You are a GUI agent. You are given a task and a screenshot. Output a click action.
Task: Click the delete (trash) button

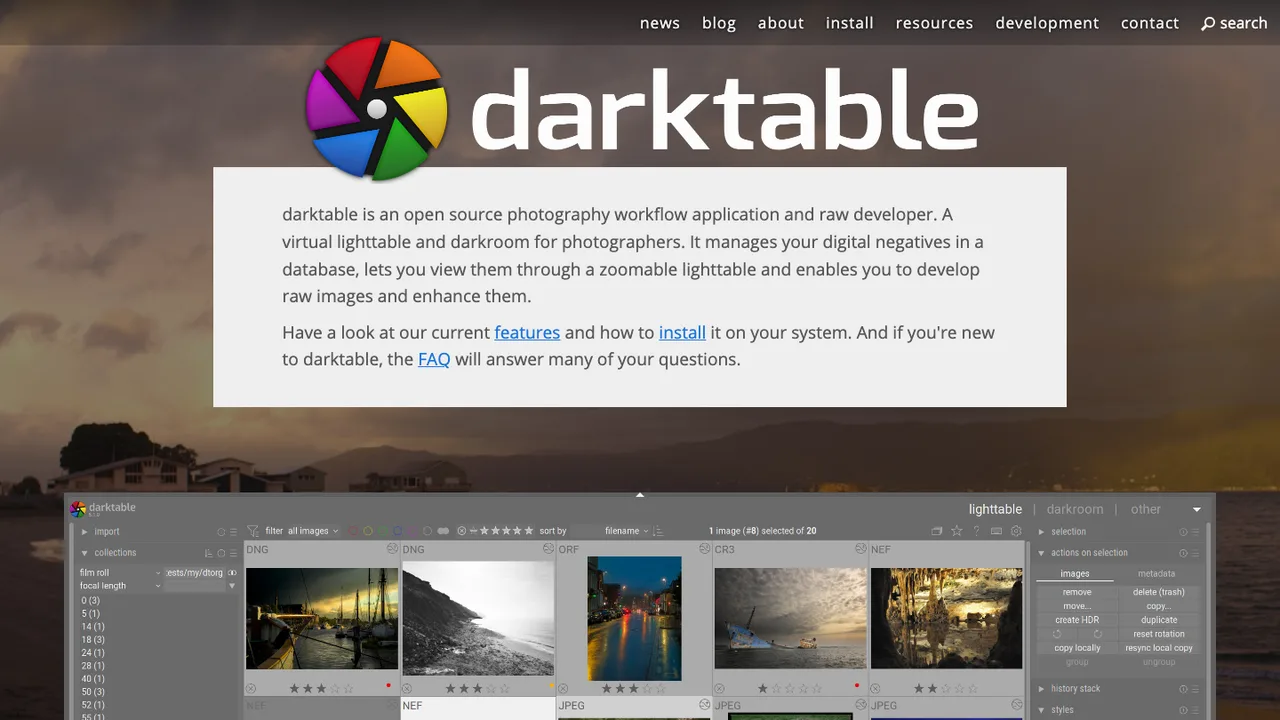(x=1159, y=592)
